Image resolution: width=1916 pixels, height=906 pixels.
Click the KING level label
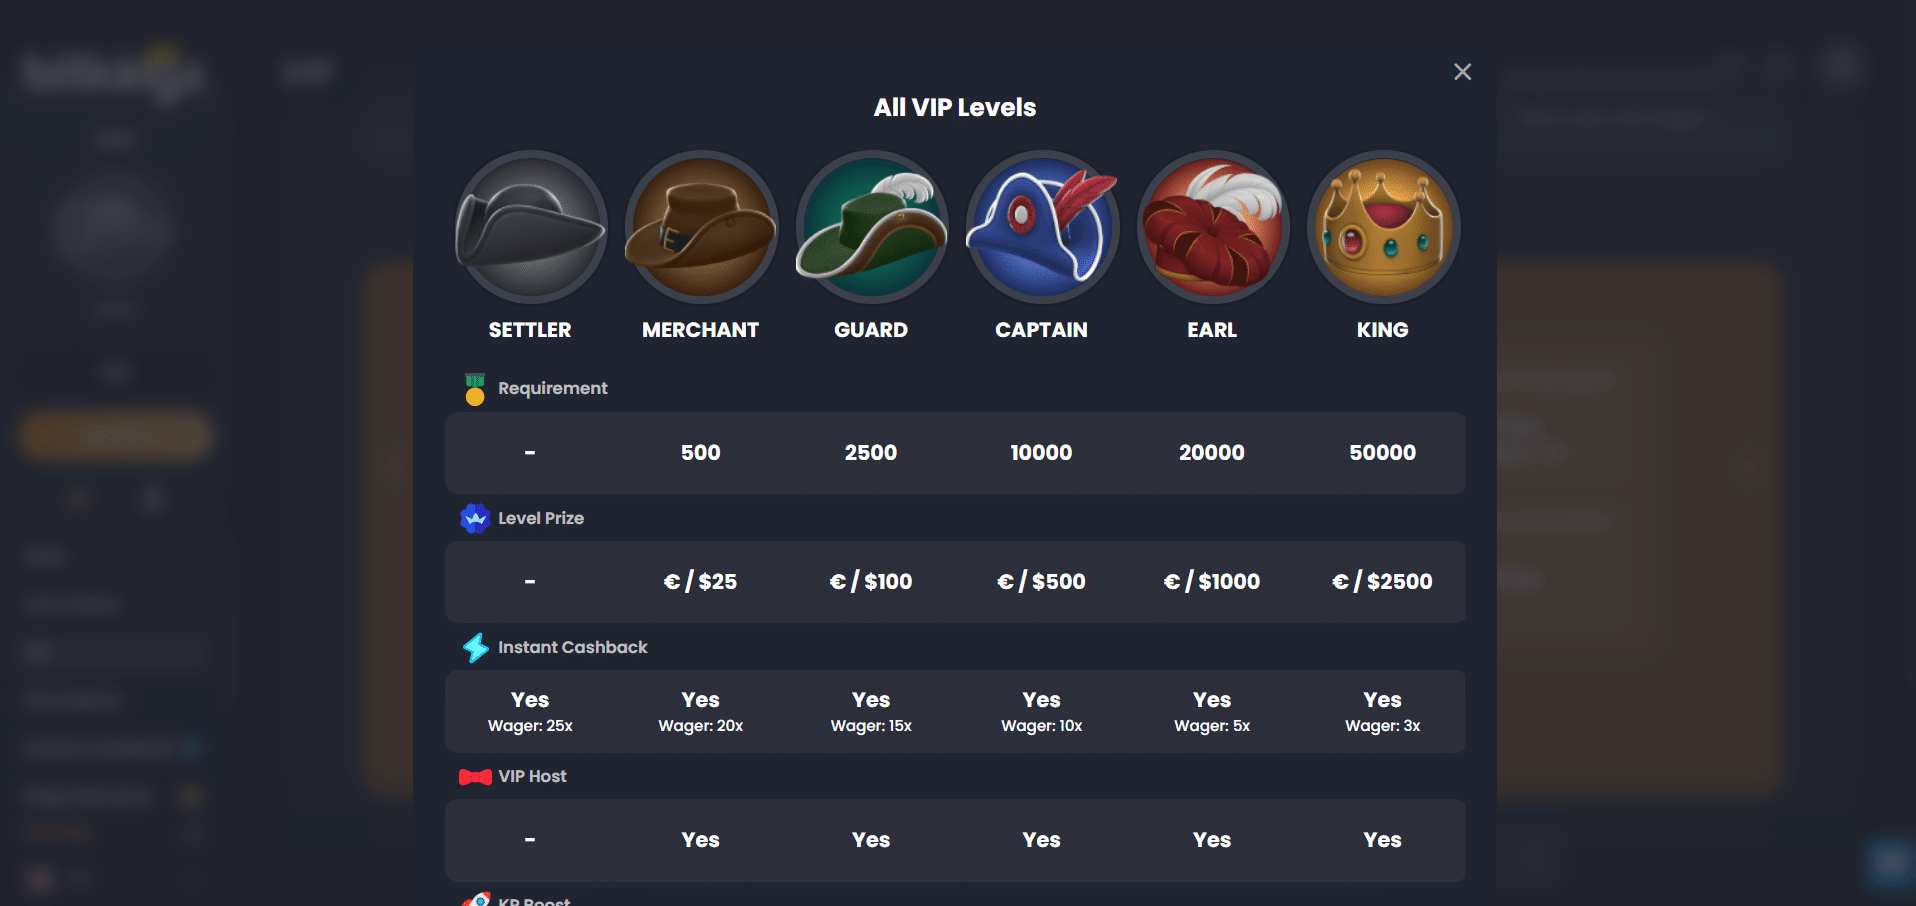(x=1383, y=330)
